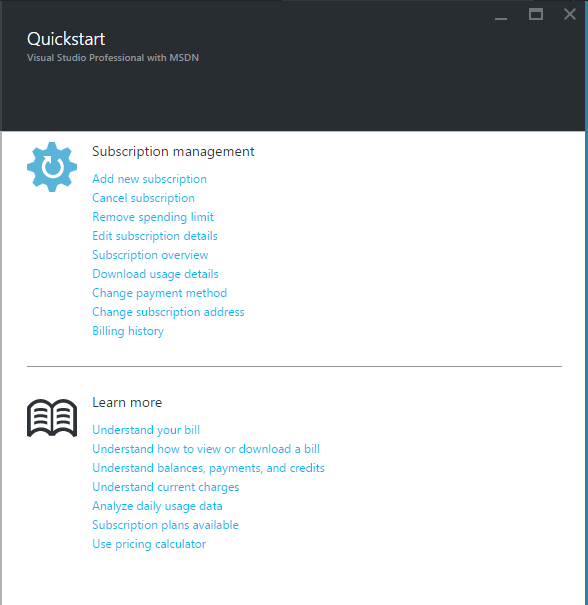Click Understand current charges link
This screenshot has height=605, width=588.
[x=166, y=487]
